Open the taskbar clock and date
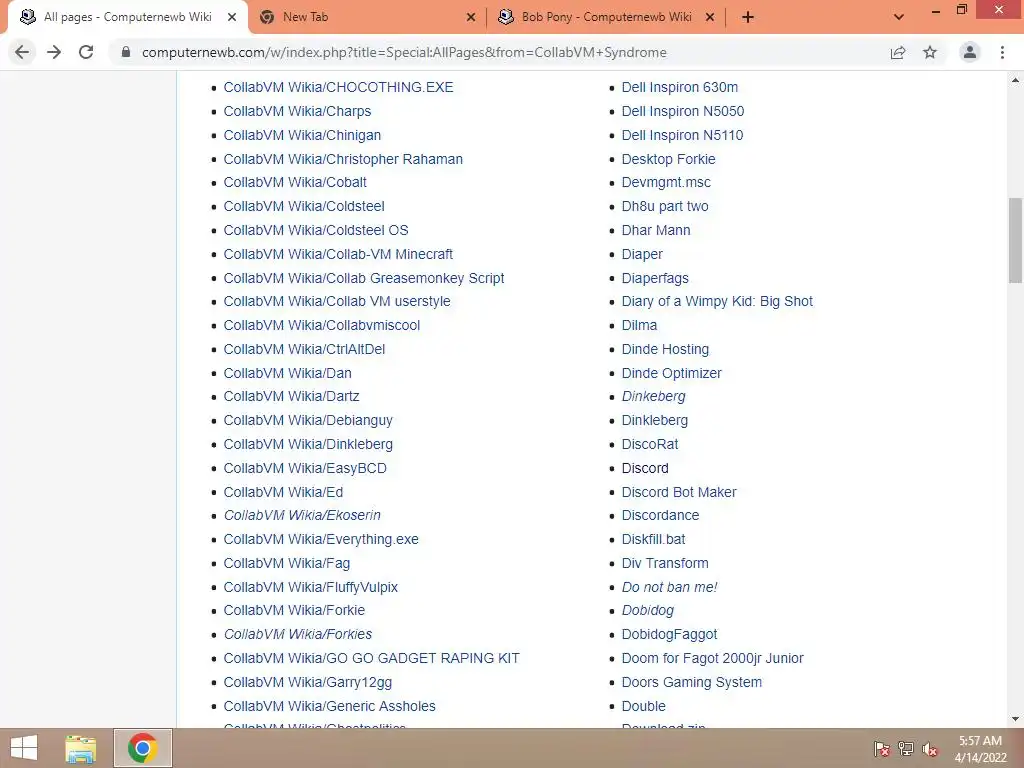 [980, 749]
